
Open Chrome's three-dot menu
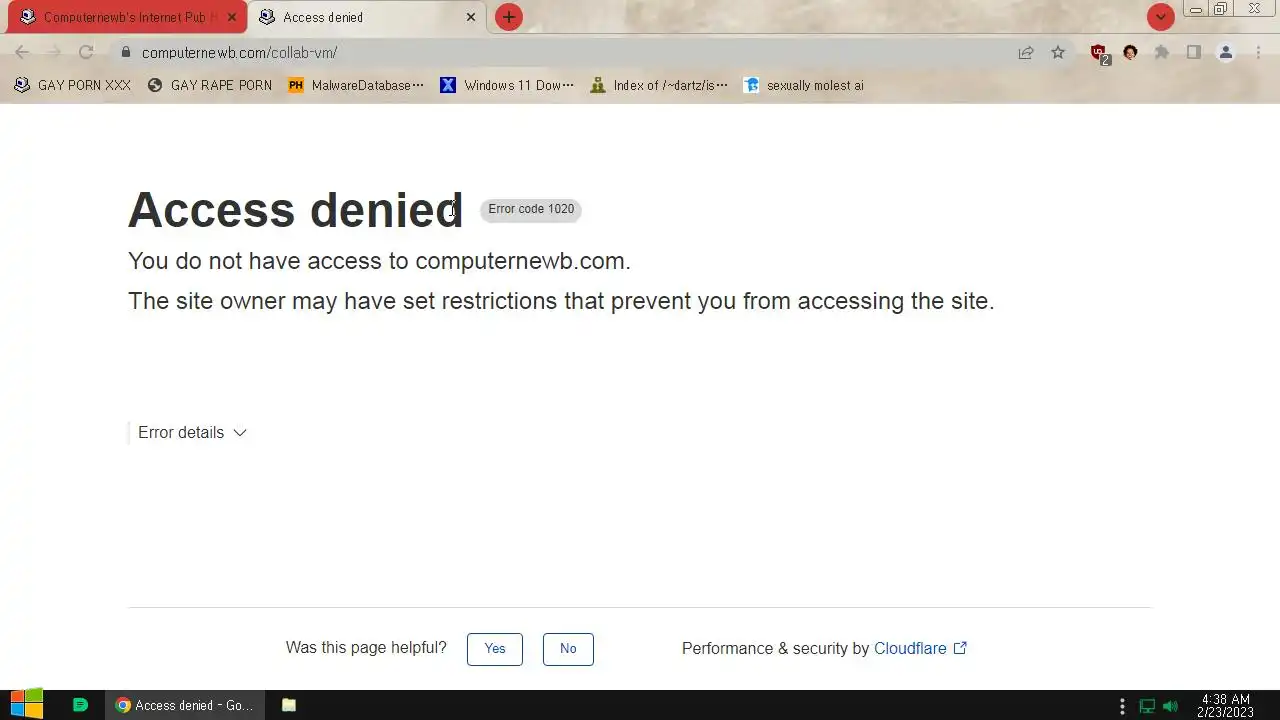tap(1258, 52)
